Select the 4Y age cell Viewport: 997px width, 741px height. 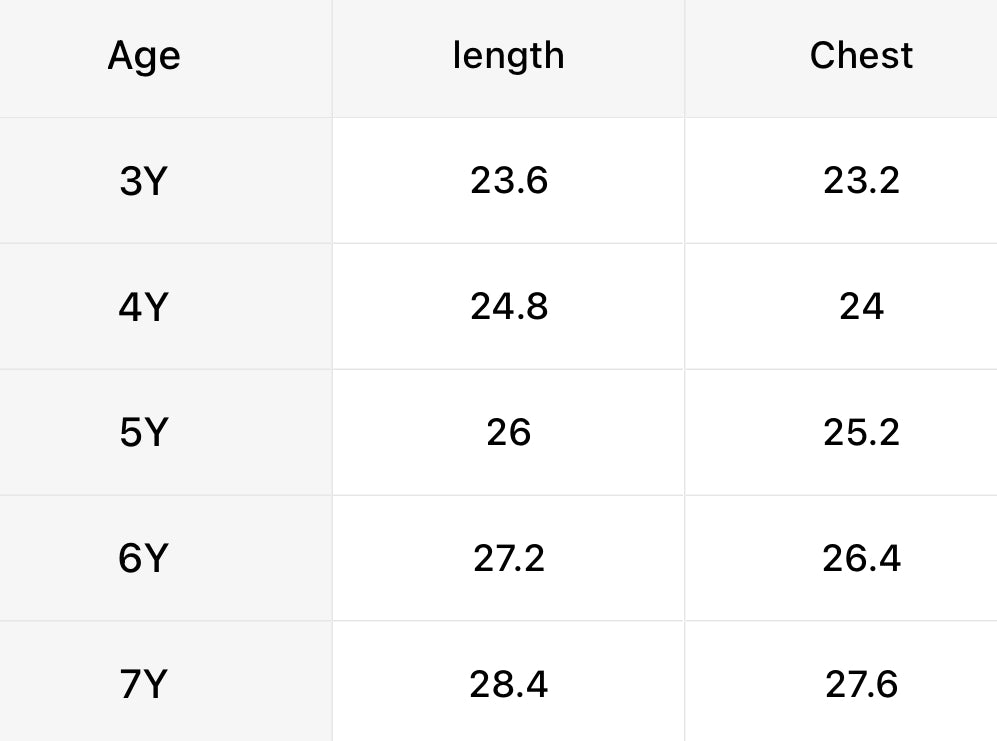tap(142, 307)
